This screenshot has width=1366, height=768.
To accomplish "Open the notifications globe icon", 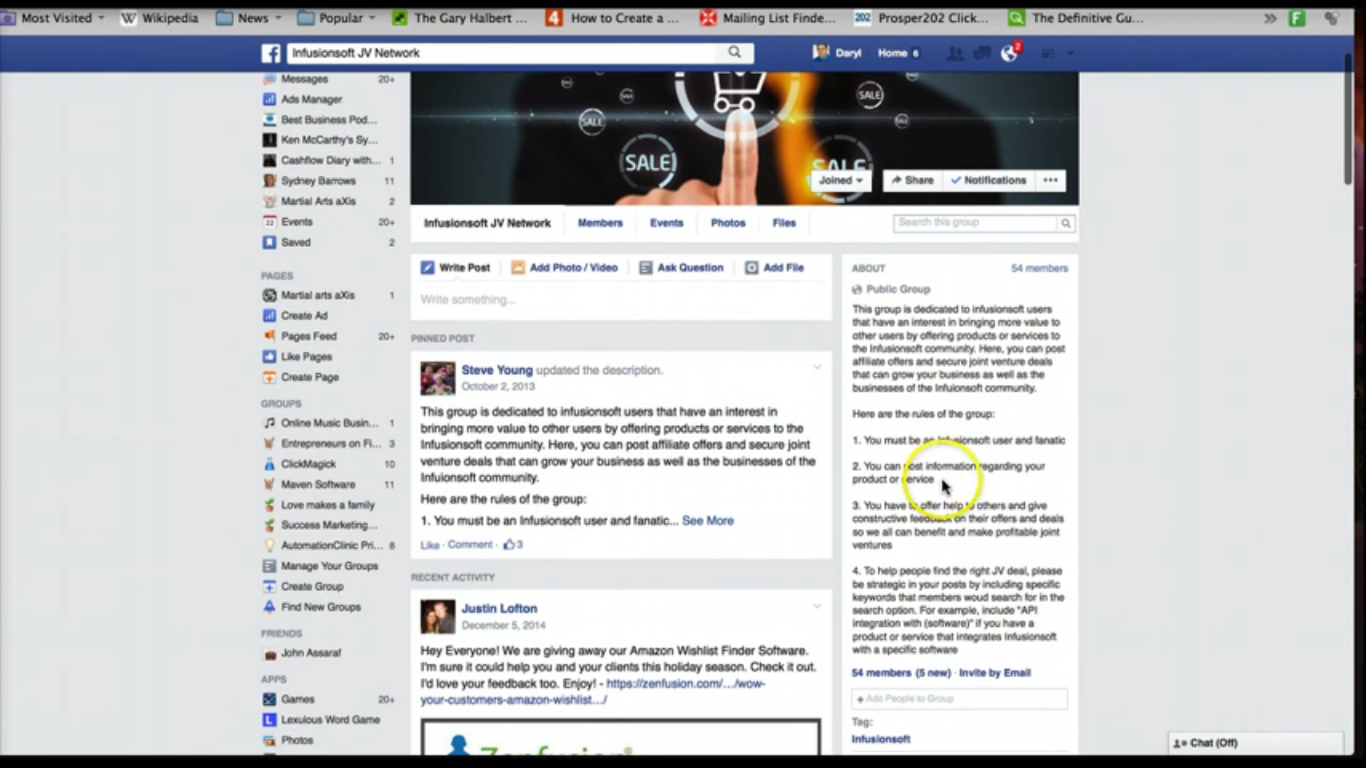I will tap(1009, 53).
